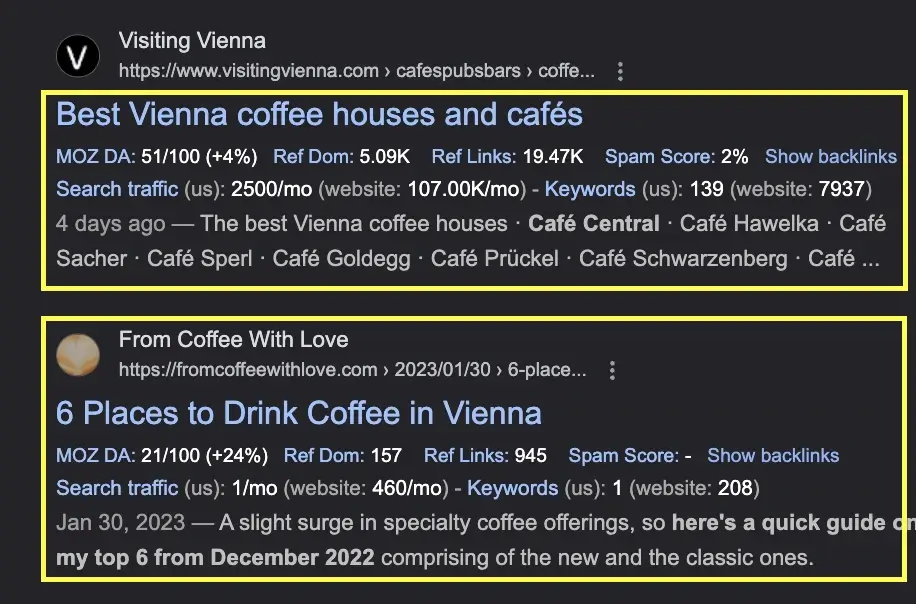
Task: Click Ref Links metric showing 19.47K
Action: pyautogui.click(x=473, y=157)
